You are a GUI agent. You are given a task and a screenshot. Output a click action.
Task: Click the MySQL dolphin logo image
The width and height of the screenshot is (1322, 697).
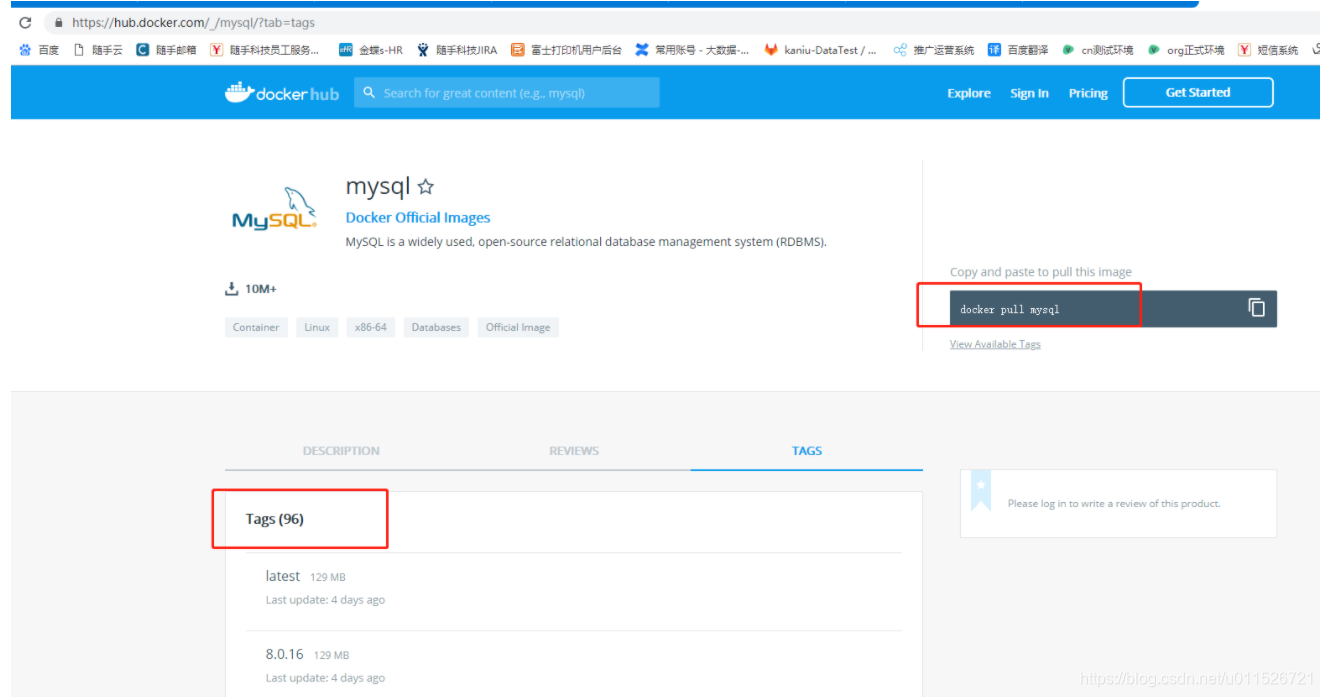[x=274, y=209]
